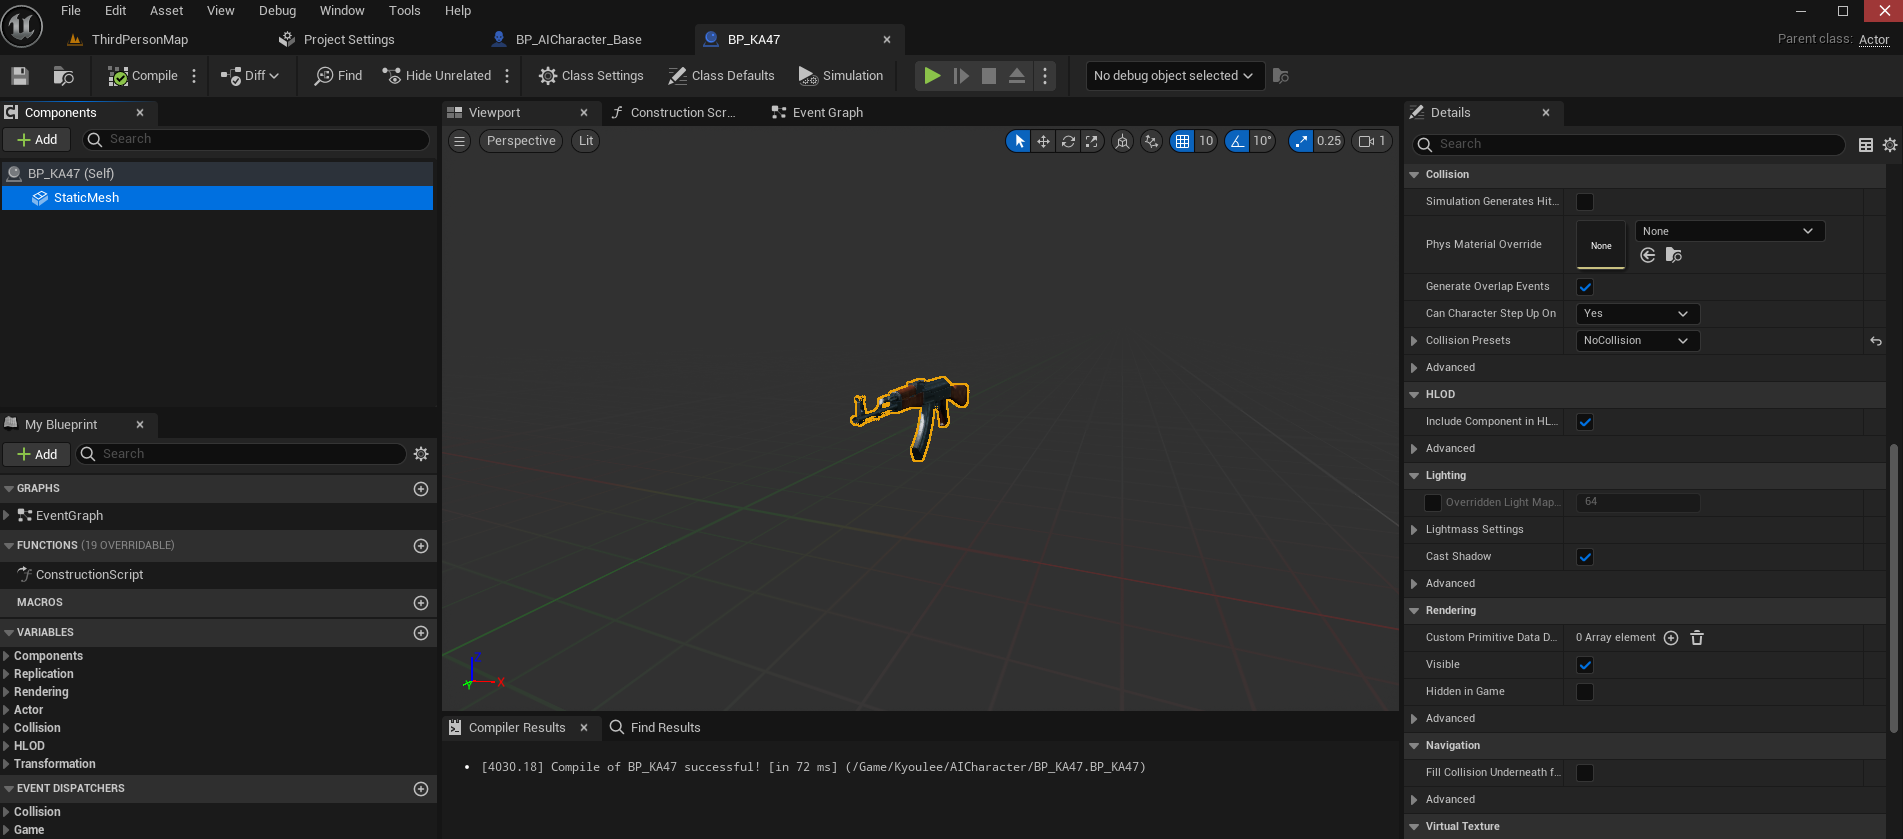1903x839 pixels.
Task: Save the blueprint with the floppy disk icon
Action: click(20, 76)
